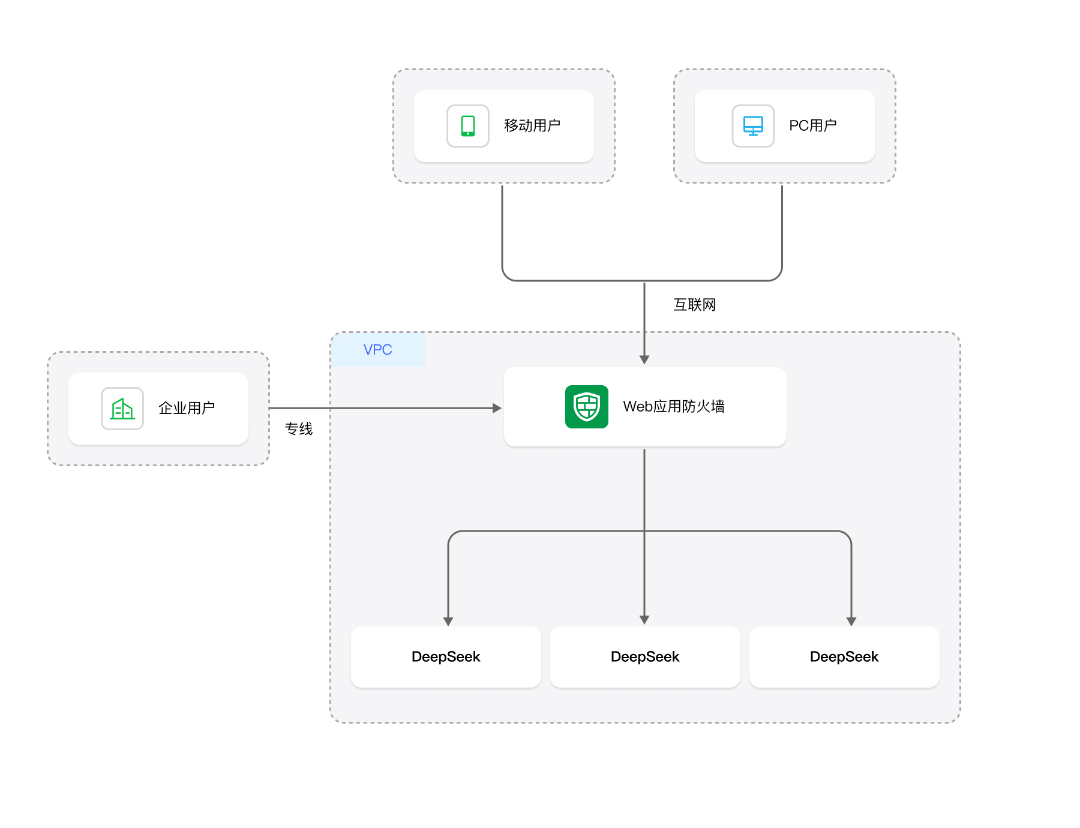Select the Web application firewall shield icon
The height and width of the screenshot is (828, 1080).
pyautogui.click(x=586, y=406)
